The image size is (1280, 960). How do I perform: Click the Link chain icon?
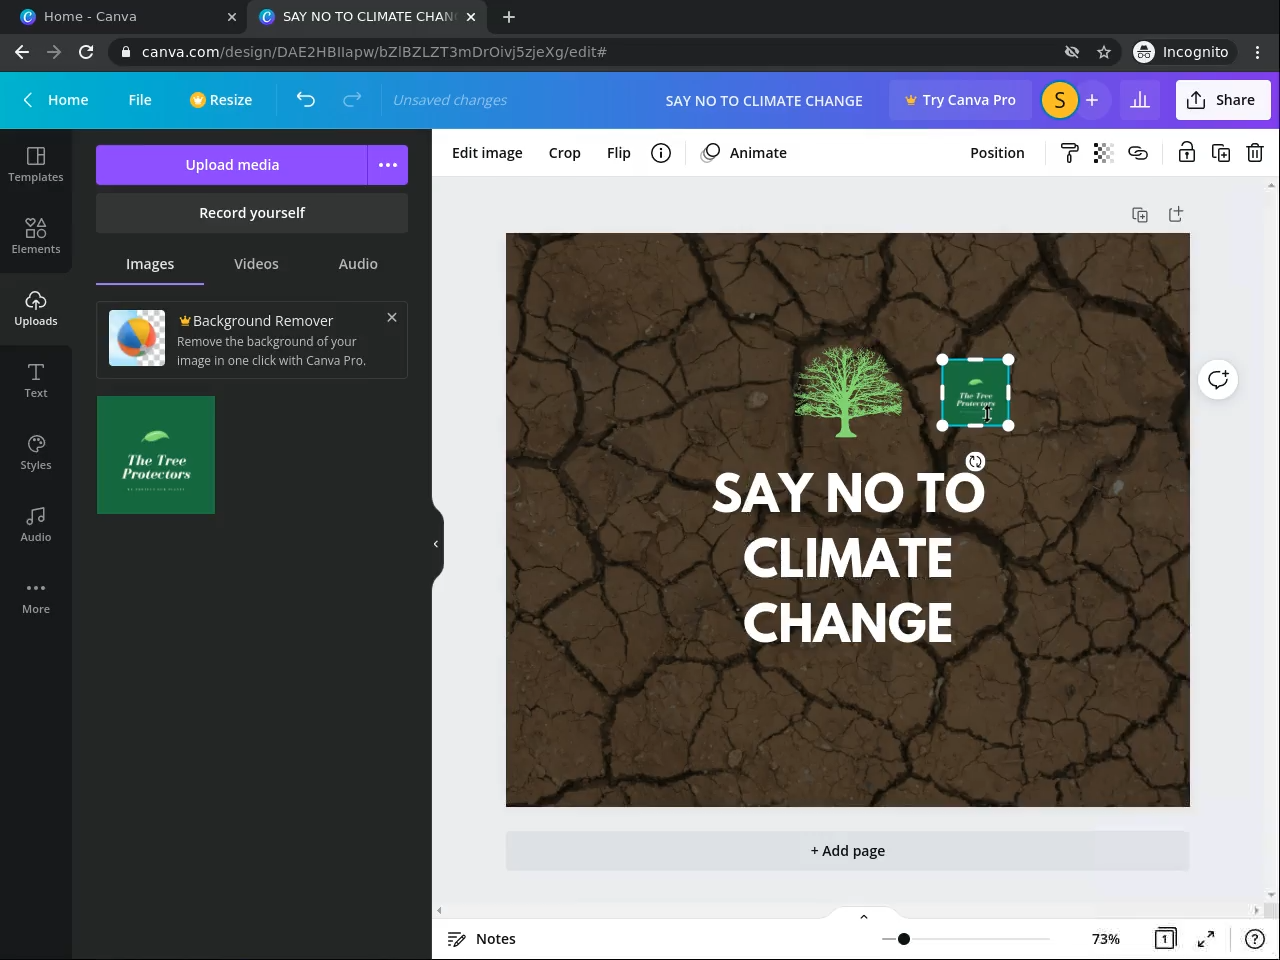pyautogui.click(x=1137, y=153)
